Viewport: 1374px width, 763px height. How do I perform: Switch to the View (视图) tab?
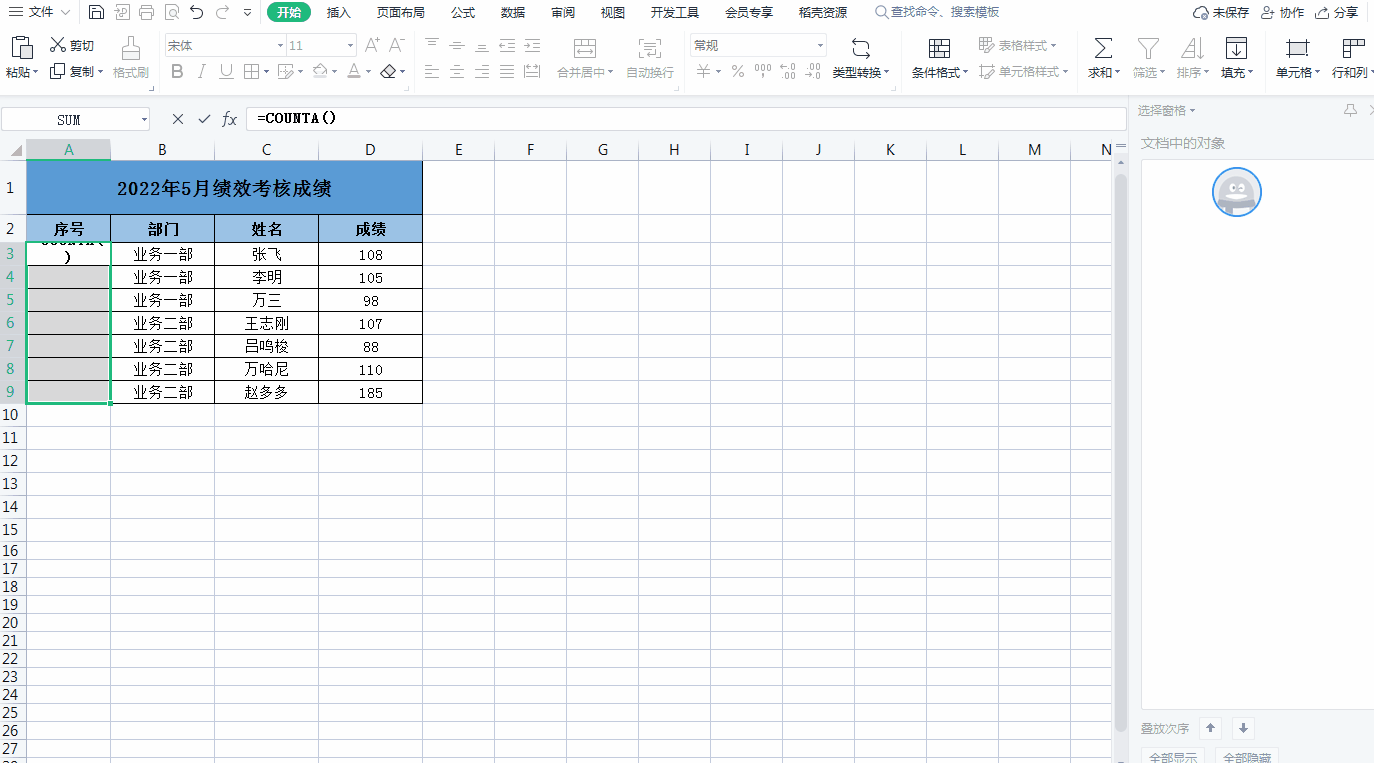tap(613, 12)
